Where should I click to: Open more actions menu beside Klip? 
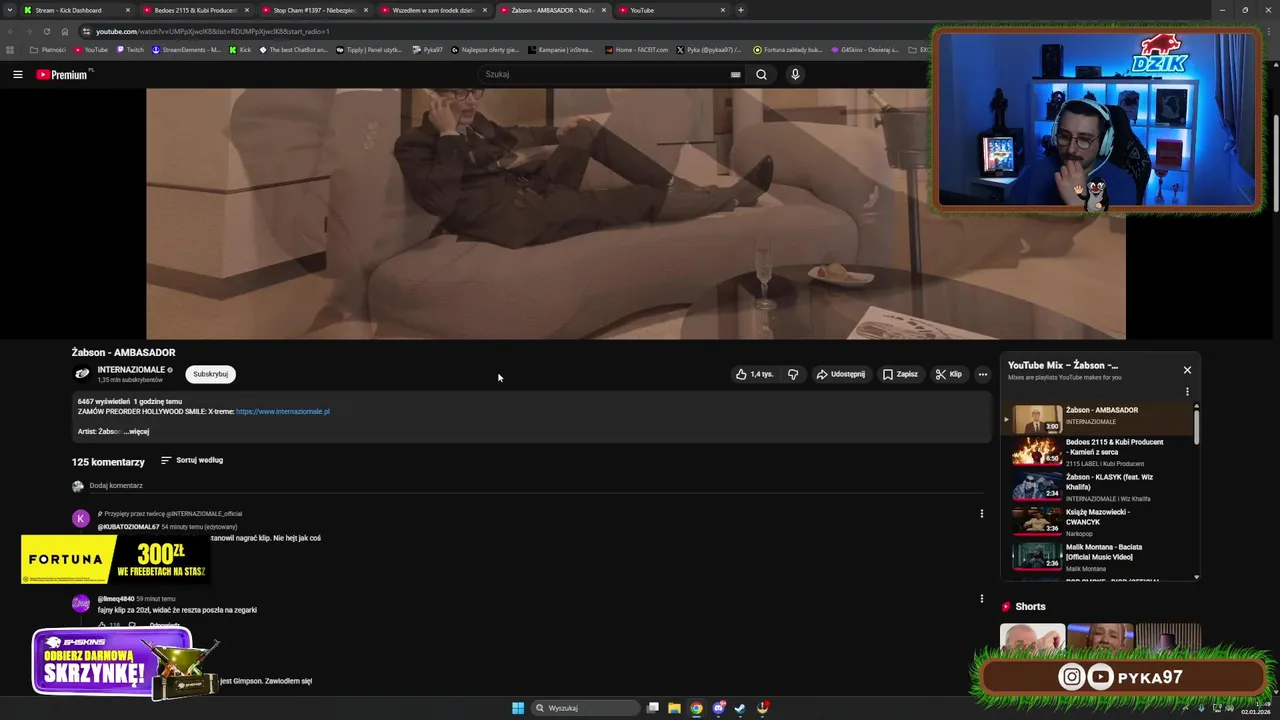click(982, 374)
